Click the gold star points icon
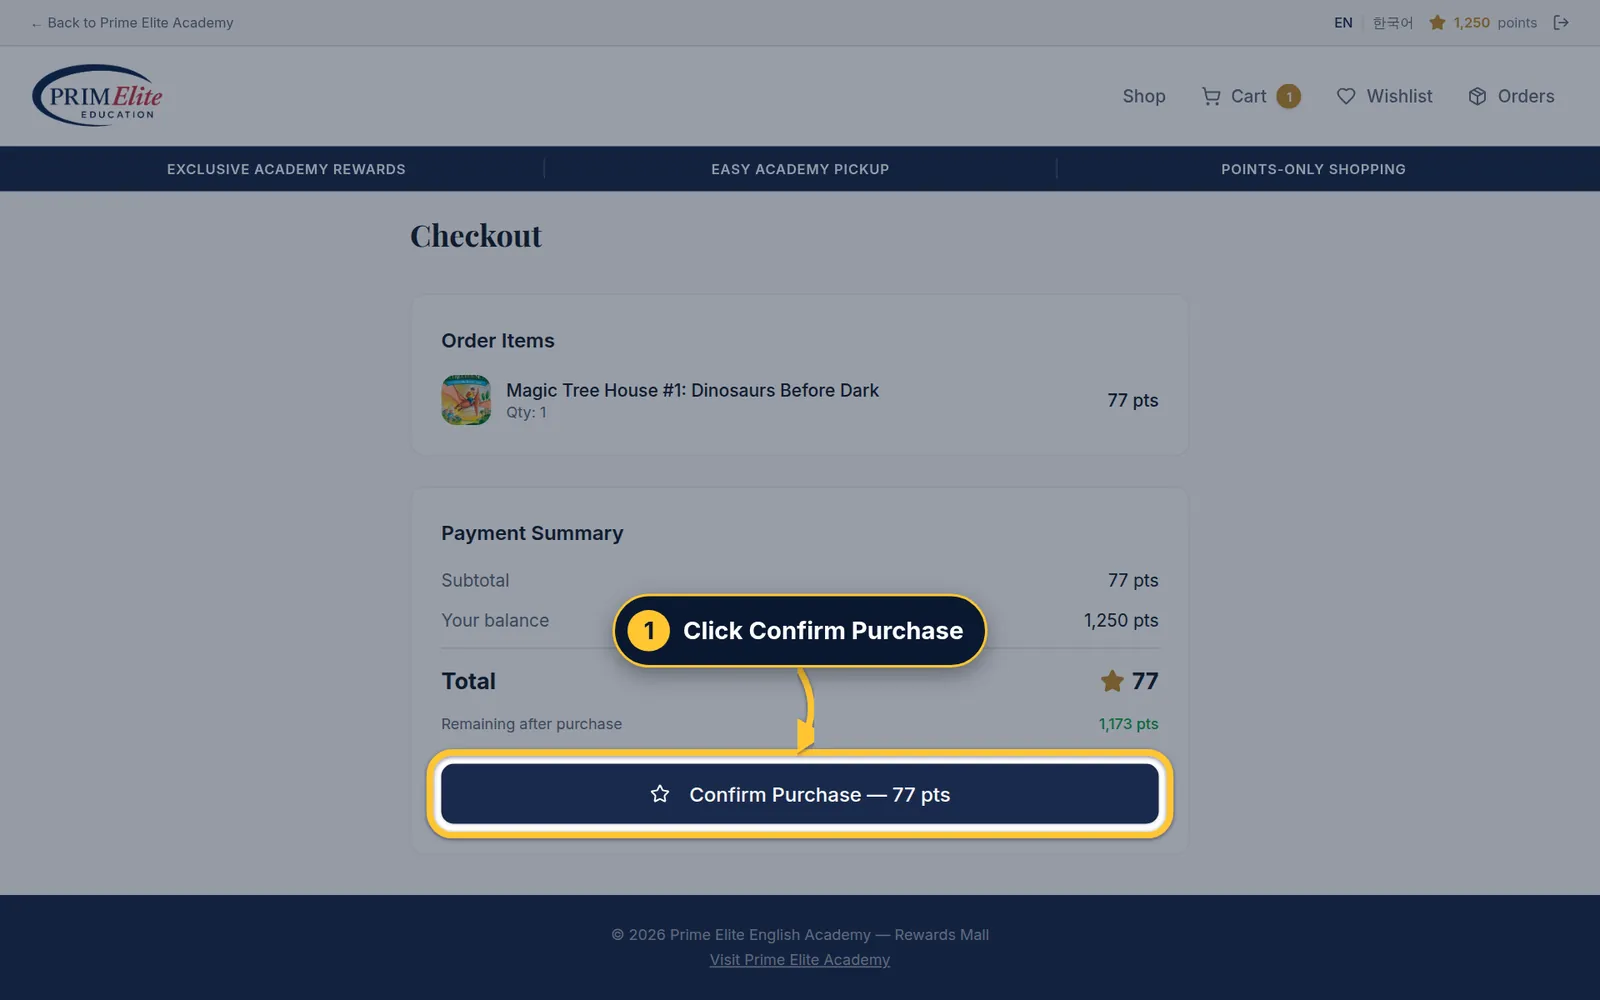 tap(1437, 22)
